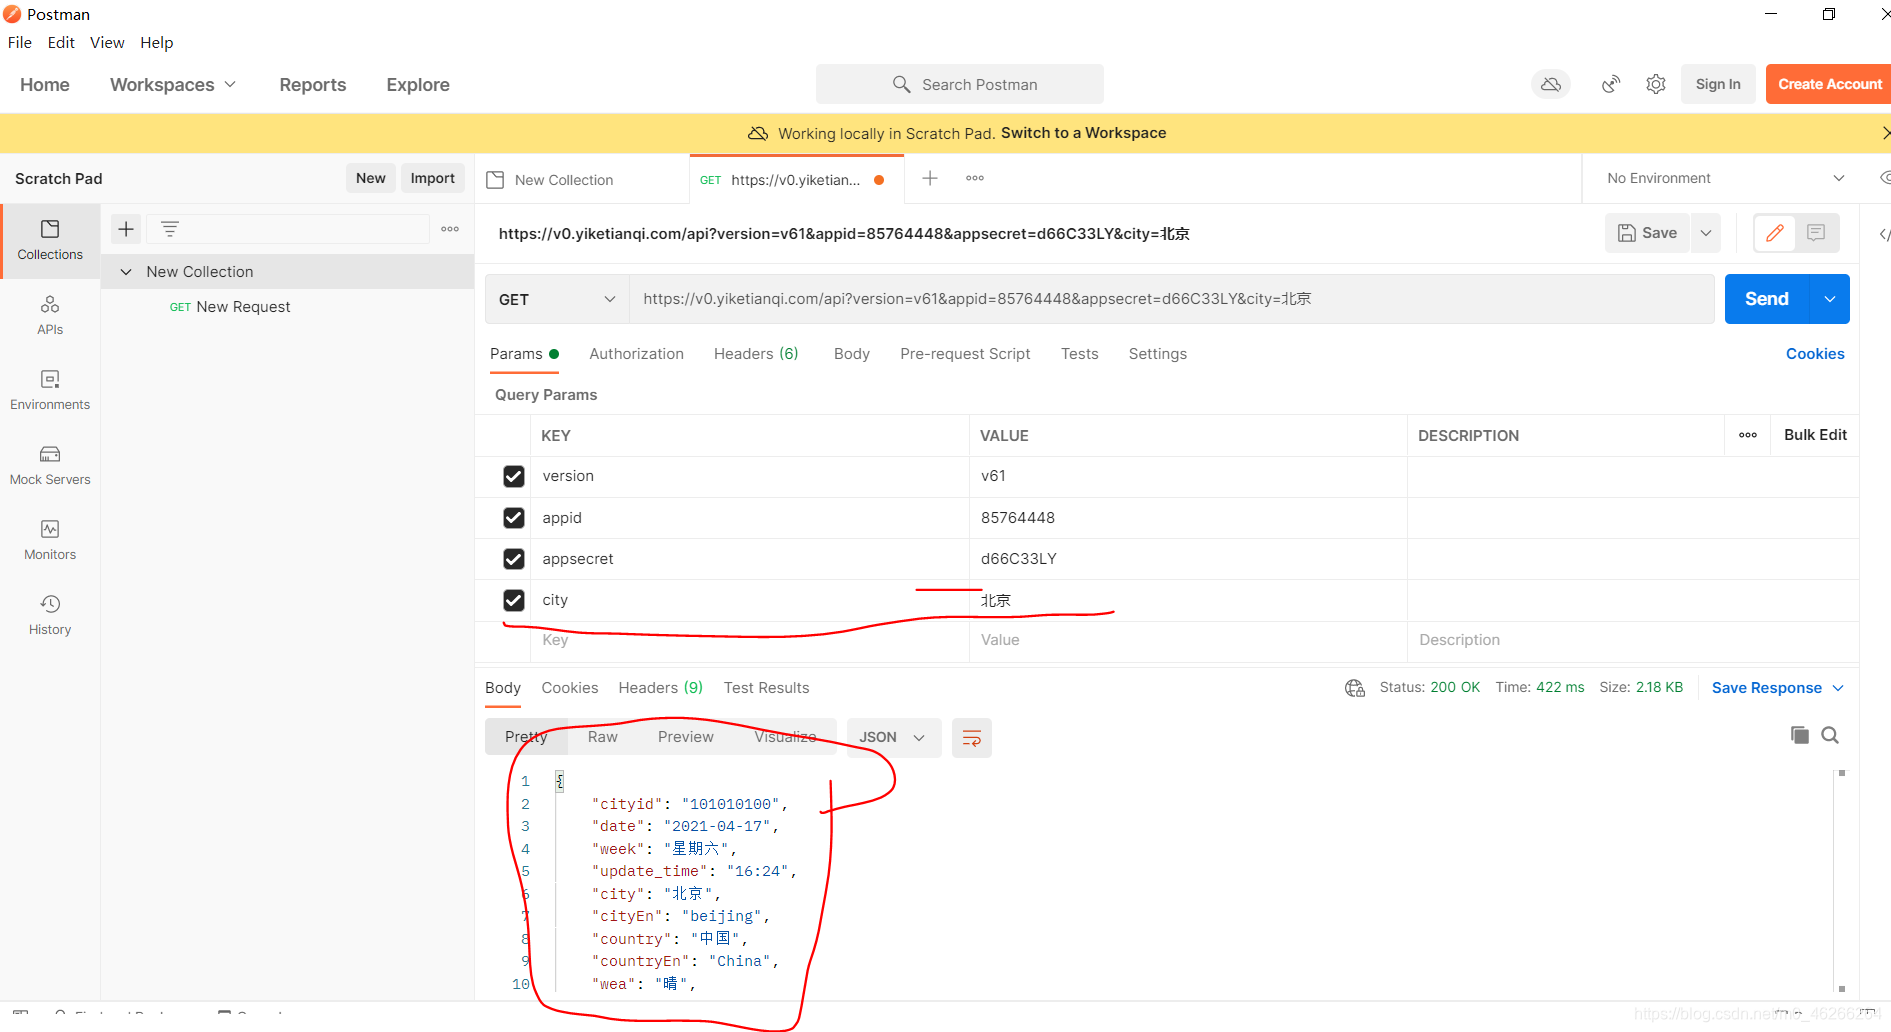Viewport: 1891px width, 1032px height.
Task: Click the plus icon to create collection
Action: 126,229
